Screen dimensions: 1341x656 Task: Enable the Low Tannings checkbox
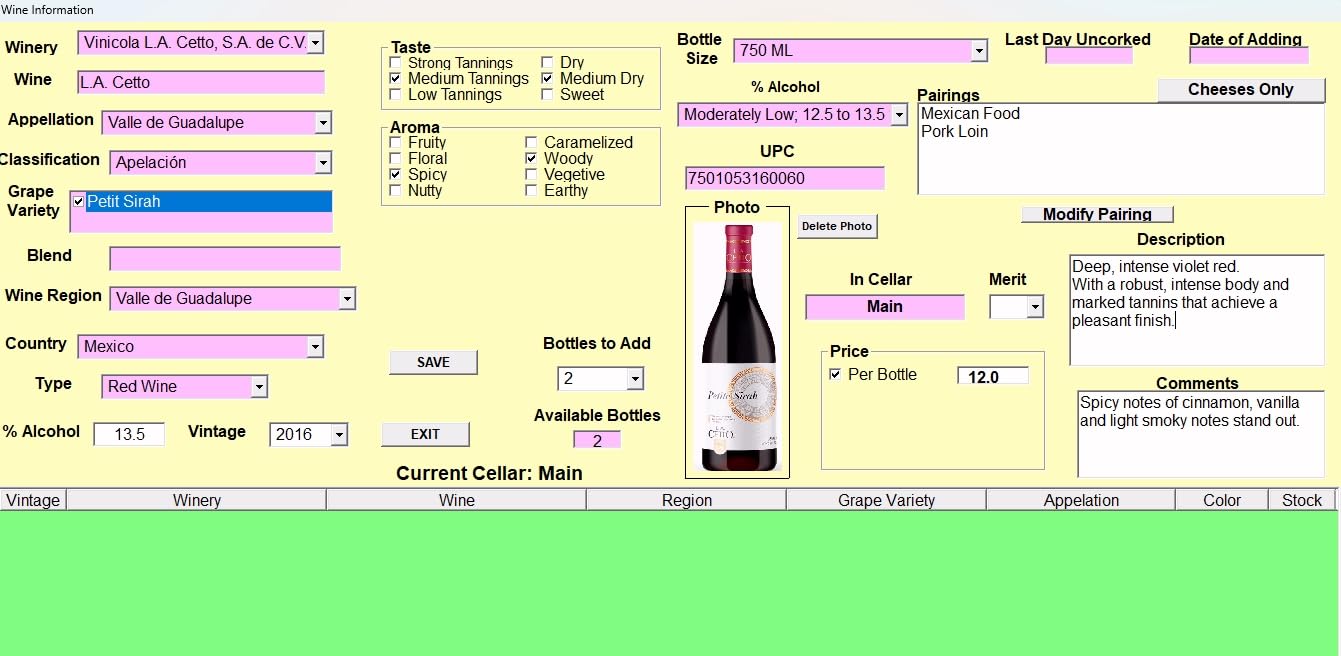point(395,94)
